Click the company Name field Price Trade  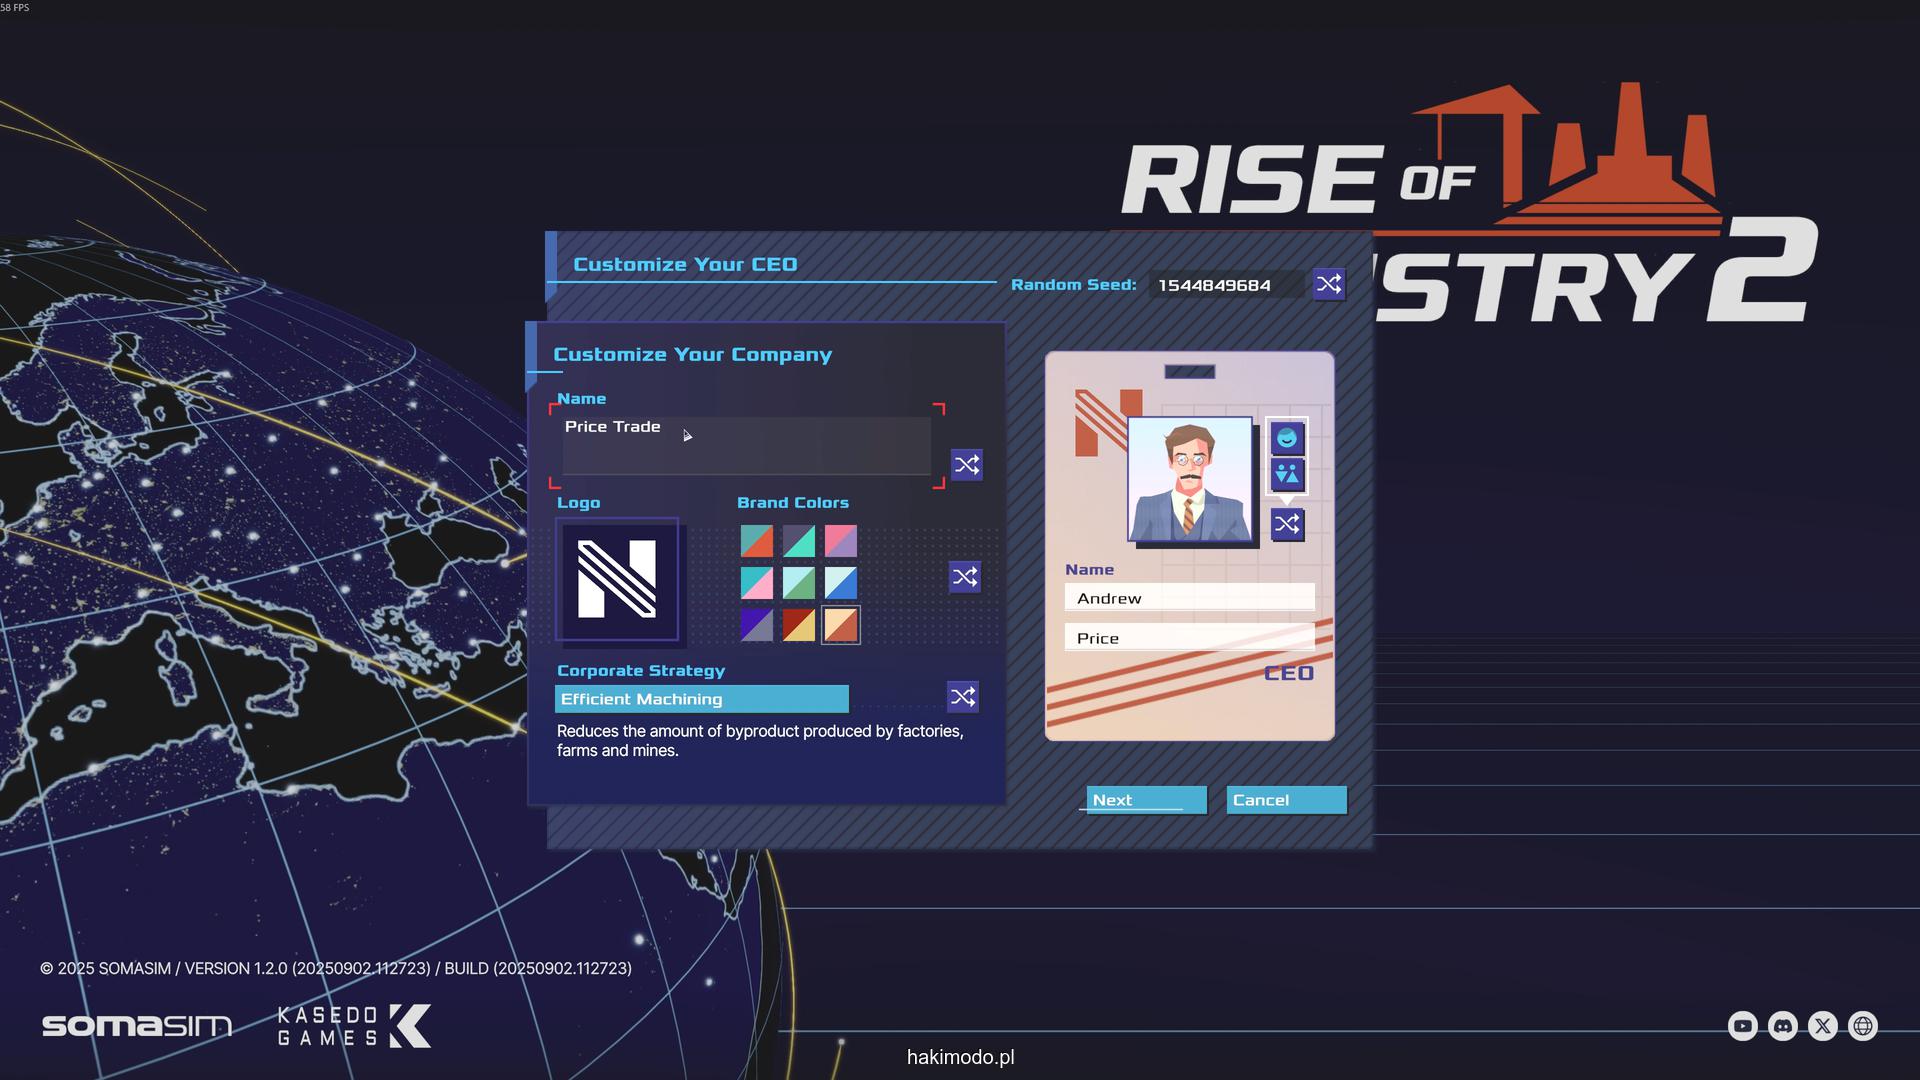tap(745, 445)
